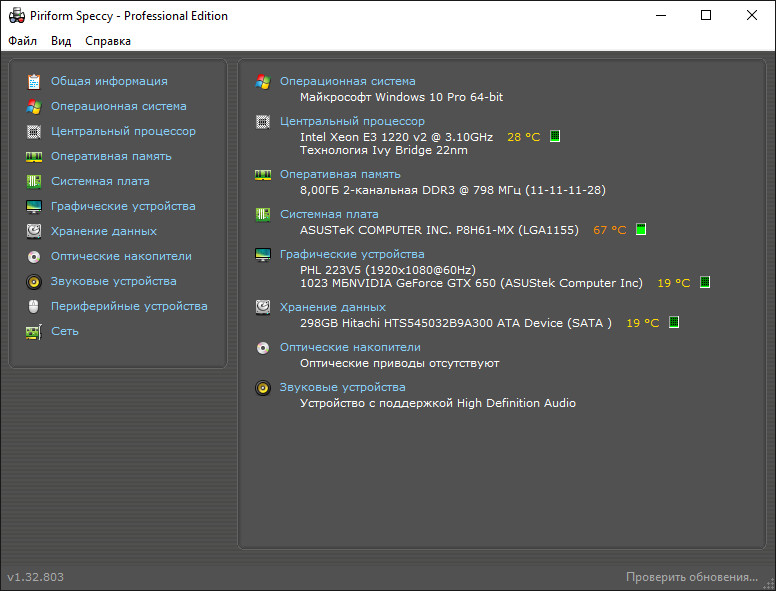Open the Вид menu

click(x=61, y=41)
